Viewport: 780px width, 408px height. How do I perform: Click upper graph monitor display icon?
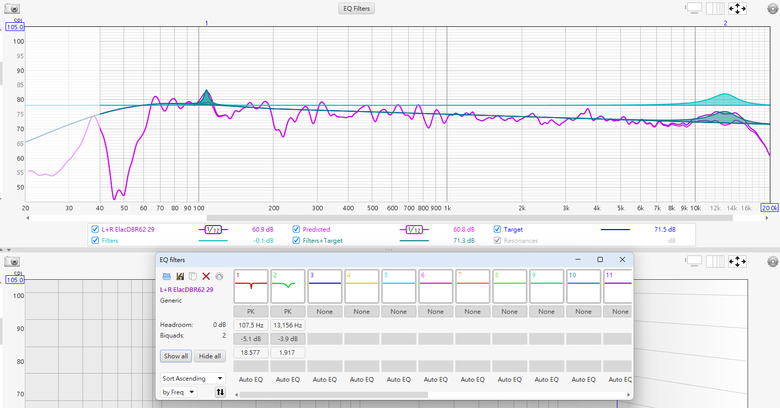[693, 8]
